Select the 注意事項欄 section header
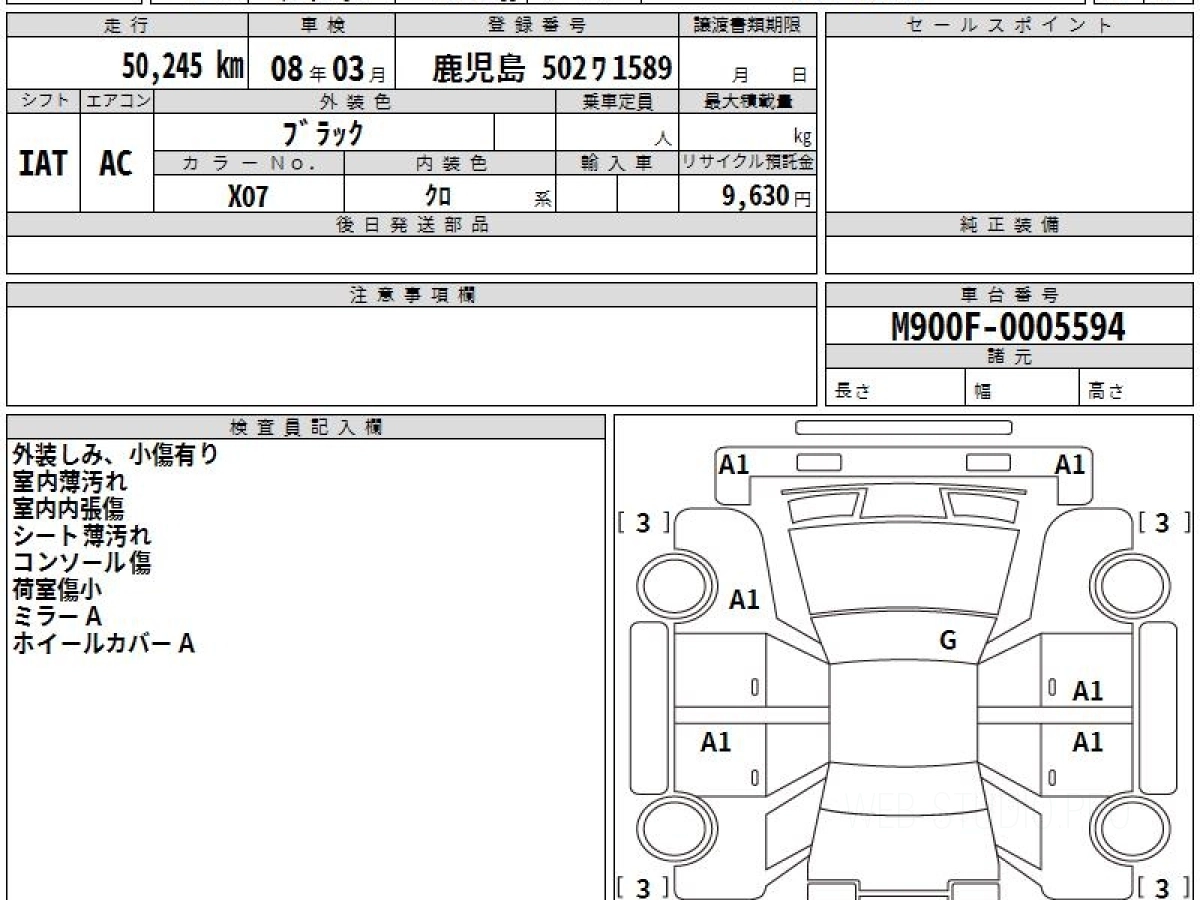Viewport: 1200px width, 900px height. point(411,295)
